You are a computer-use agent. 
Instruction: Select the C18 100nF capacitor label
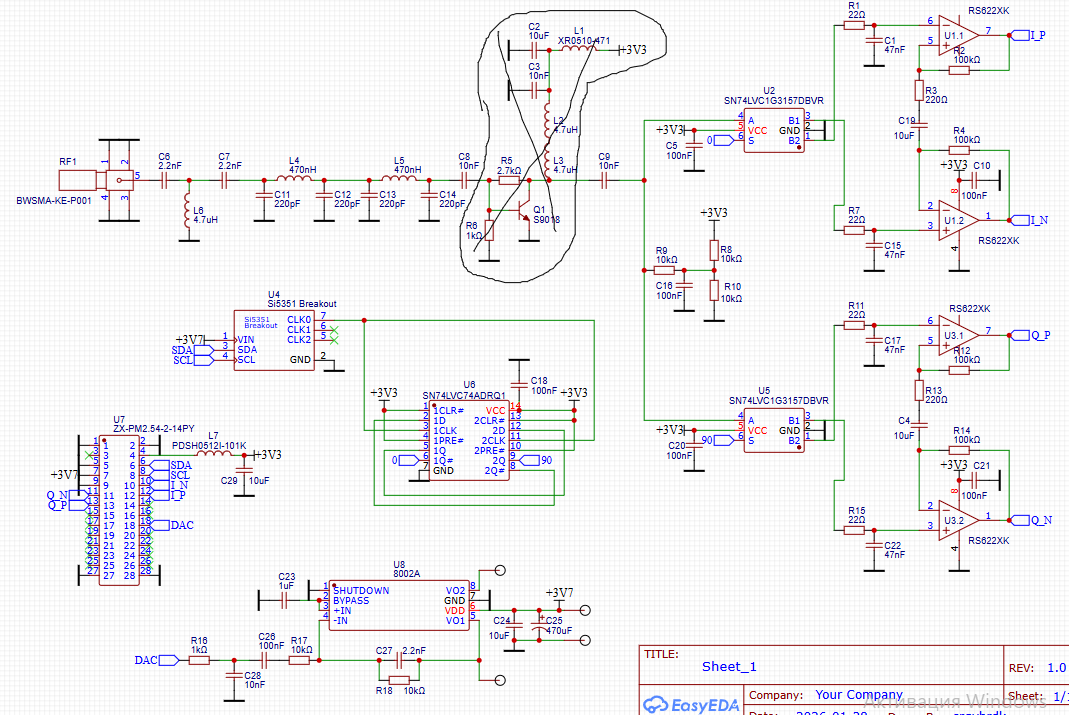pyautogui.click(x=544, y=386)
